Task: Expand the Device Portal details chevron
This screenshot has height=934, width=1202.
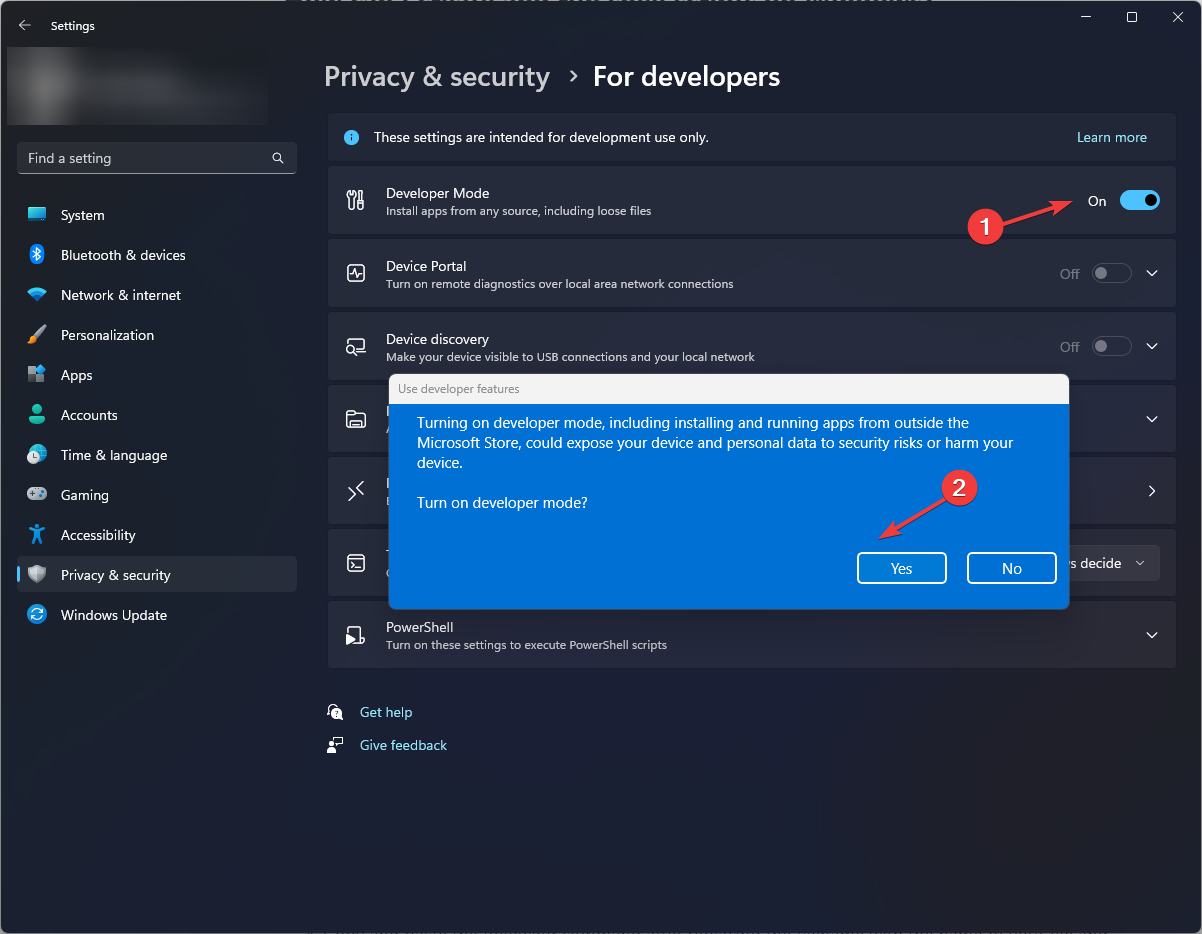Action: tap(1151, 273)
